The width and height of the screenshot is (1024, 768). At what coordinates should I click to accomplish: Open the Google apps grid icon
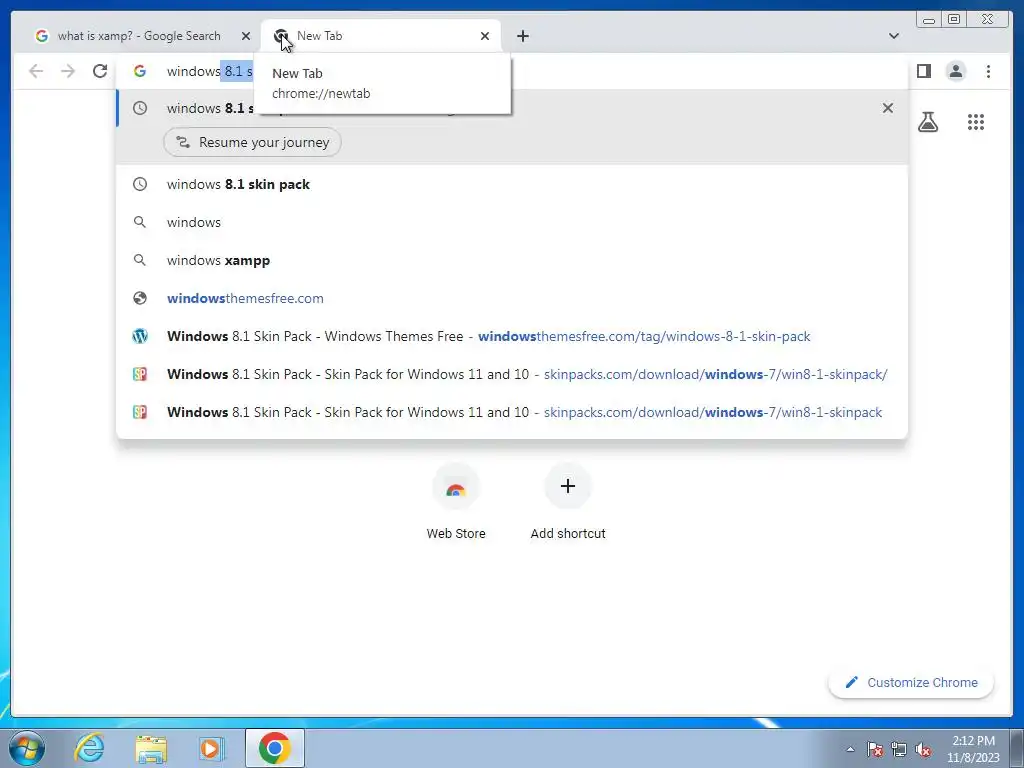[976, 121]
